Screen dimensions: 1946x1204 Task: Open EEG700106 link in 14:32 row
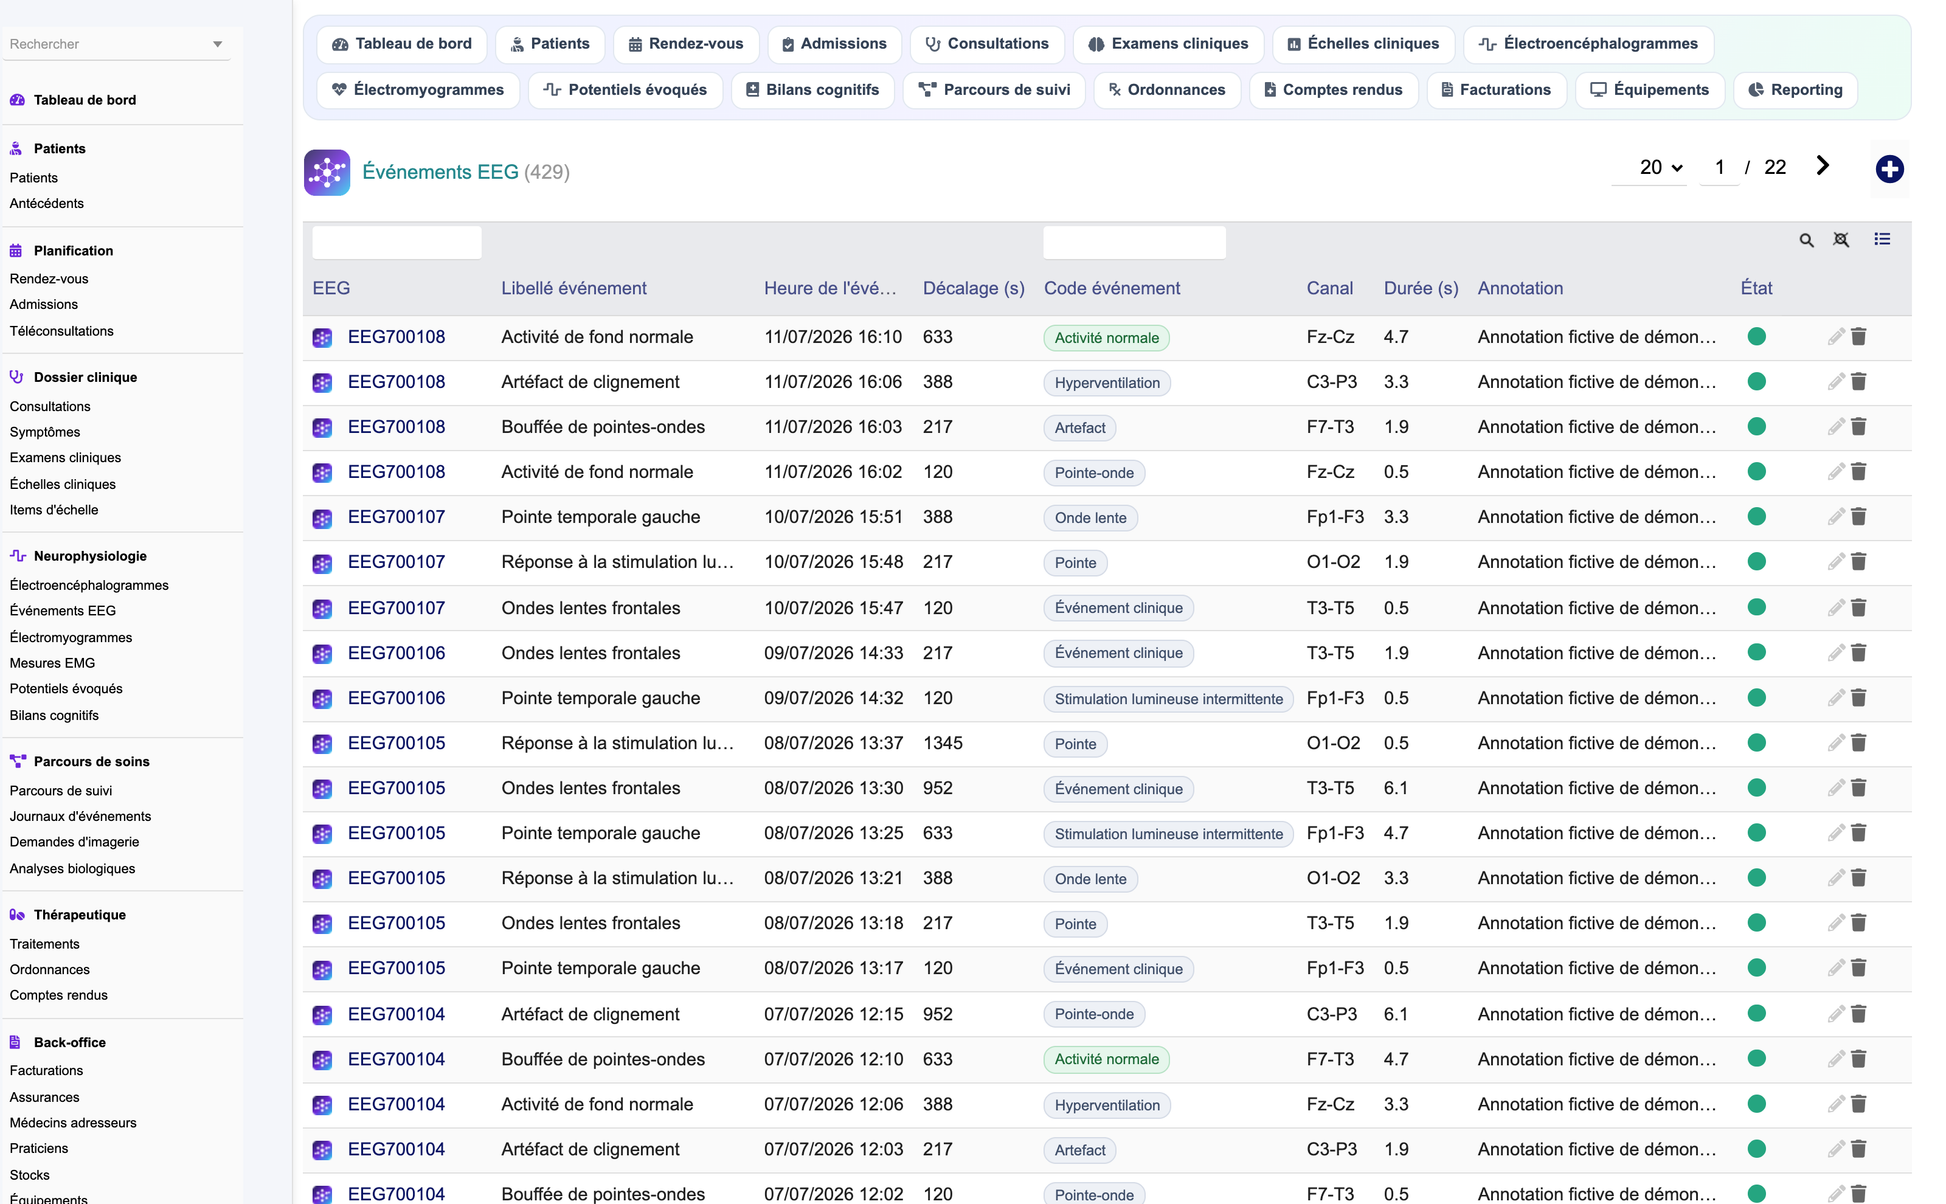click(x=396, y=698)
